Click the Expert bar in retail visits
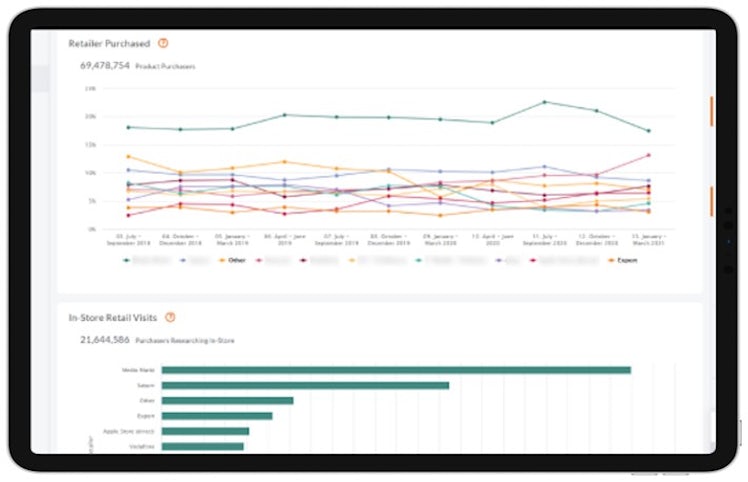Viewport: 748px width, 482px height. 216,415
